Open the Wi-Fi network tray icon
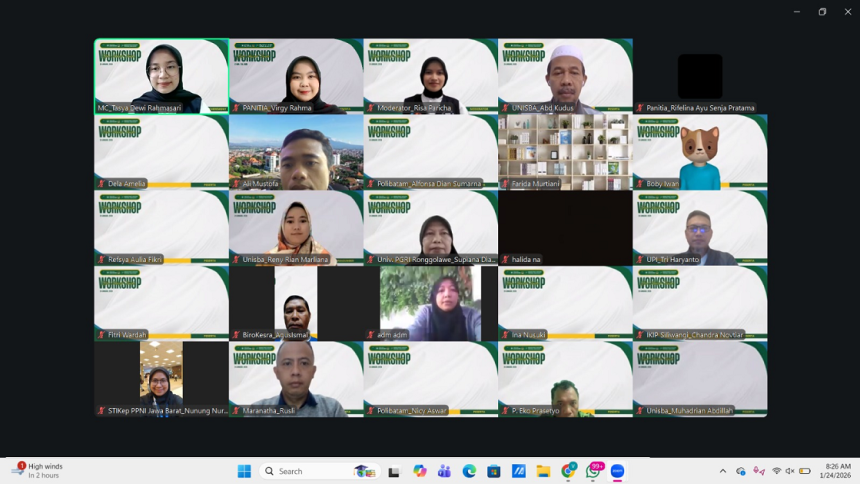 click(777, 471)
